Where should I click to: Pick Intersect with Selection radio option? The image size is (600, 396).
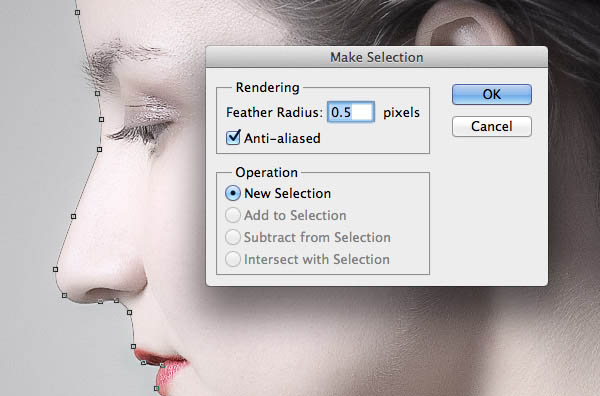pos(233,259)
